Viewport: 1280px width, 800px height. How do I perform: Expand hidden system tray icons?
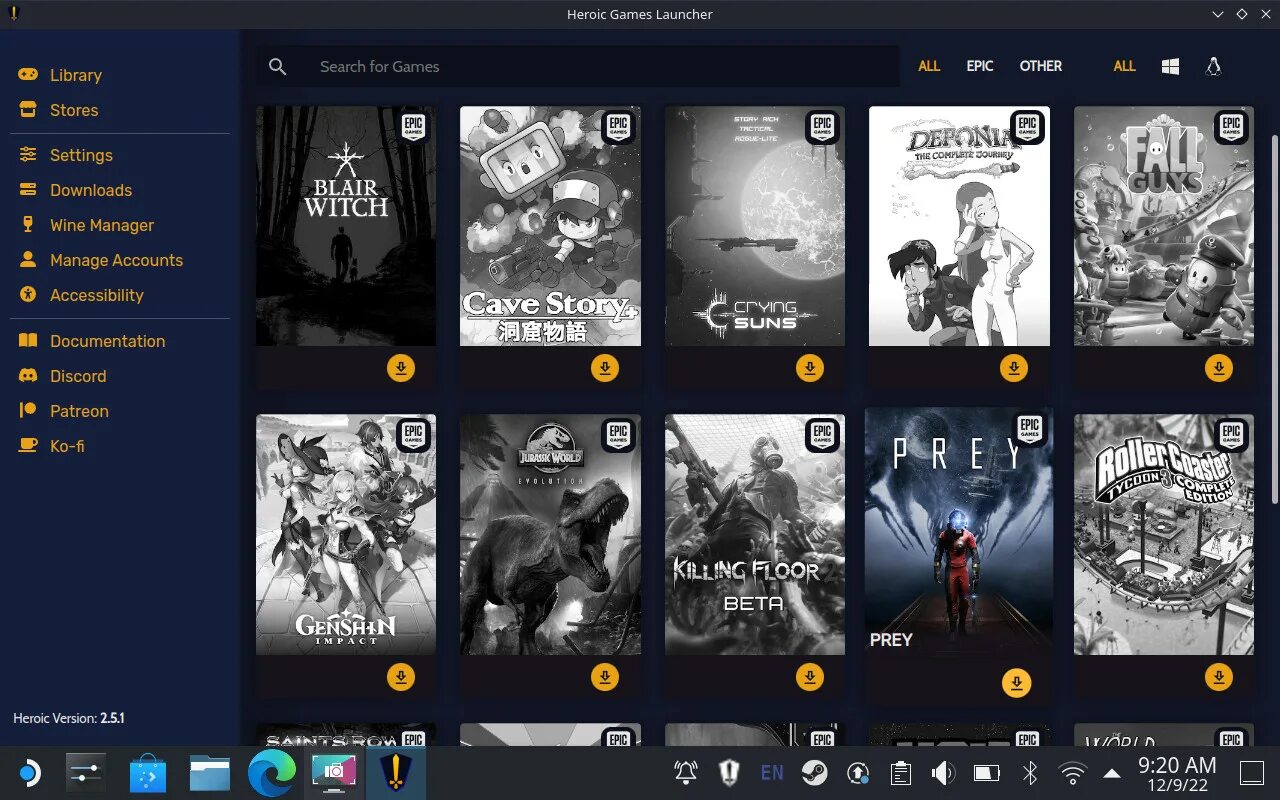point(1112,774)
